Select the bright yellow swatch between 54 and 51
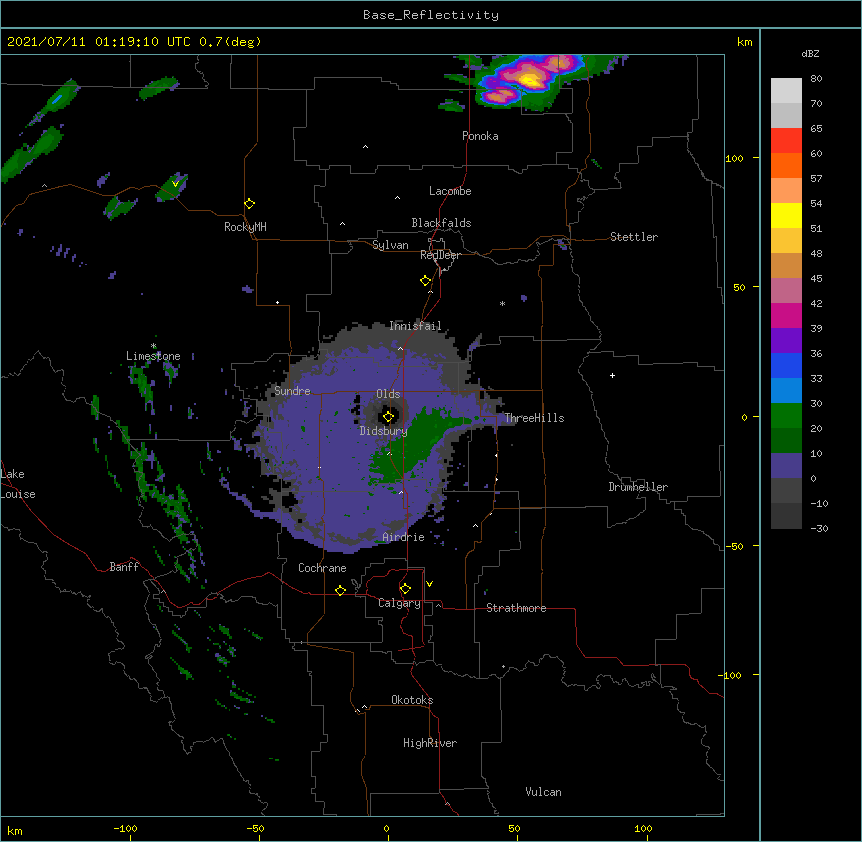The height and width of the screenshot is (842, 862). [x=786, y=215]
